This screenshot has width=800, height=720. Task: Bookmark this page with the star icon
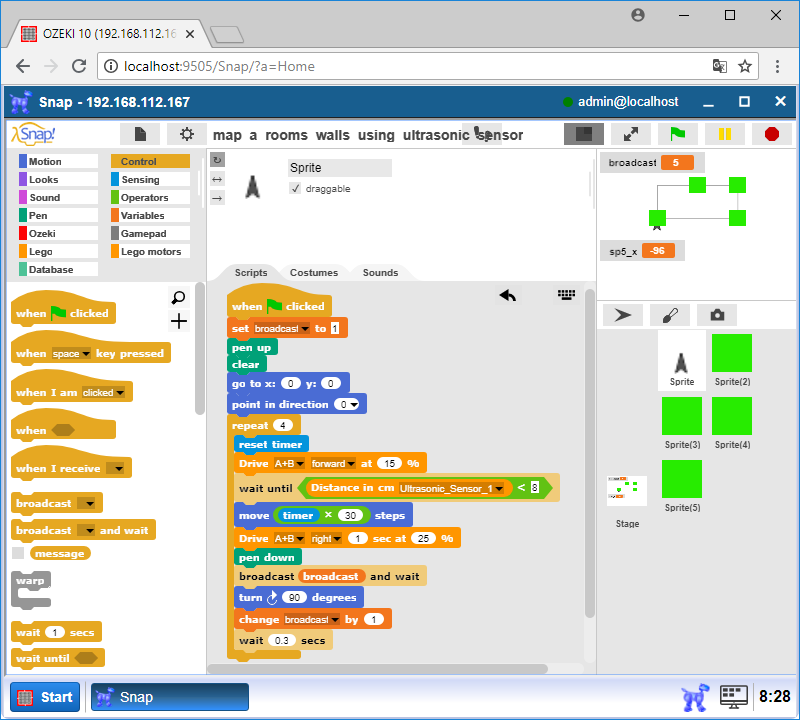(745, 66)
